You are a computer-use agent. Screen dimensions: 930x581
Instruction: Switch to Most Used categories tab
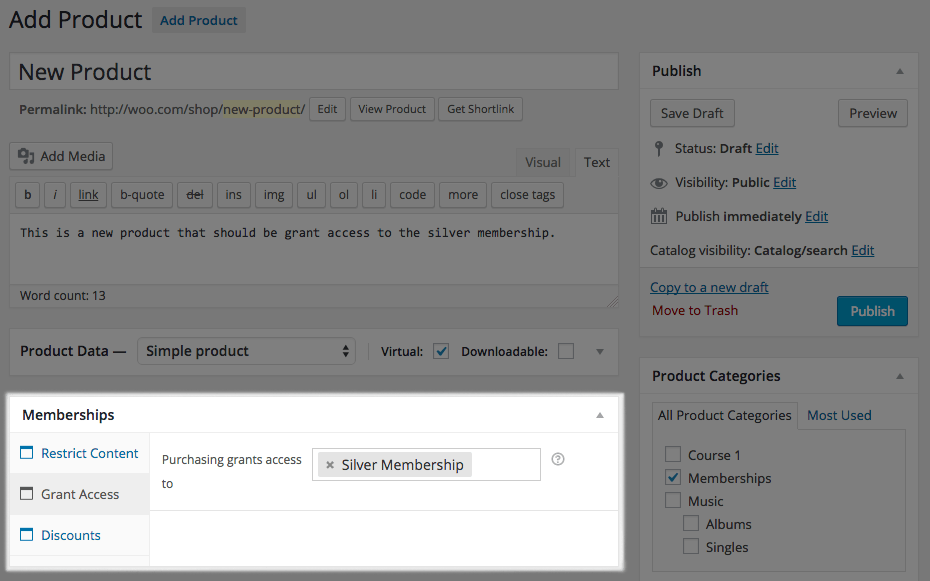pyautogui.click(x=839, y=415)
